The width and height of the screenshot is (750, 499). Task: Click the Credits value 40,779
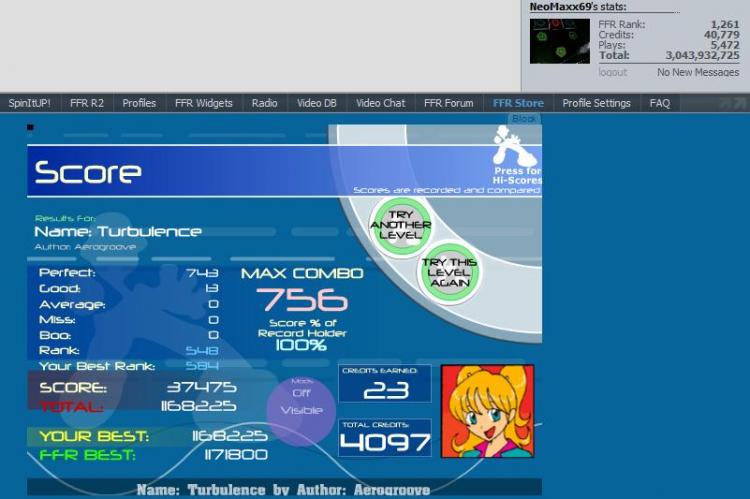coord(722,35)
